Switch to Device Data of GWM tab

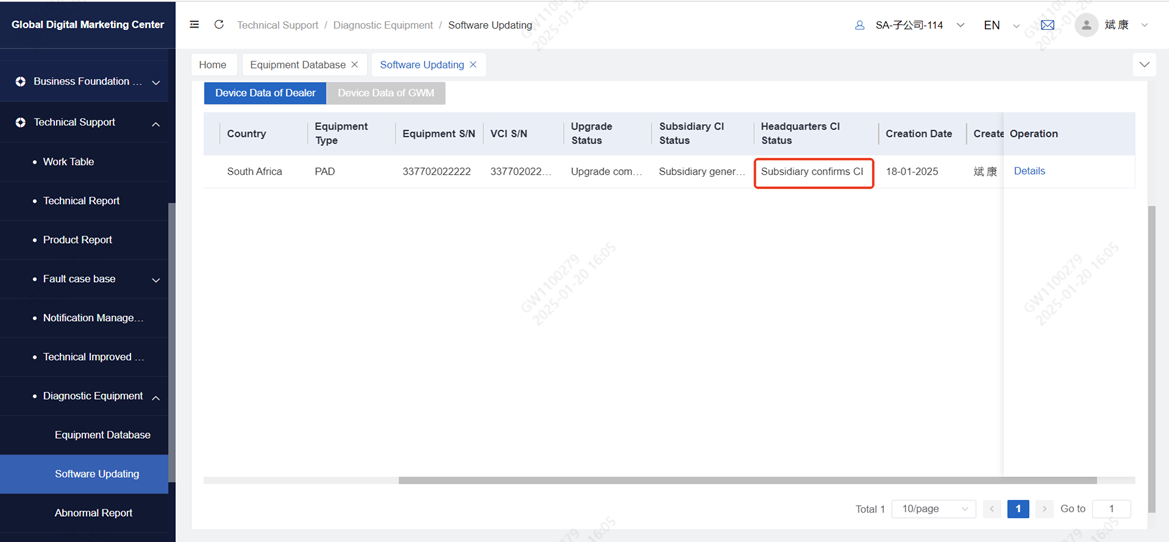tap(386, 93)
